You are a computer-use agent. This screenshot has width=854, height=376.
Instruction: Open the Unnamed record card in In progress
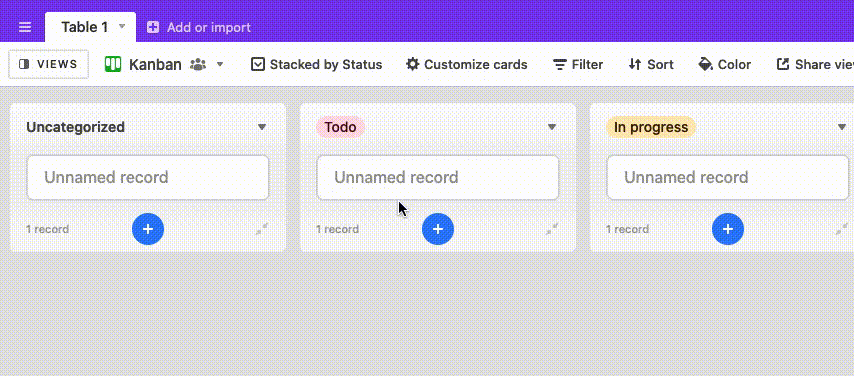click(x=728, y=178)
